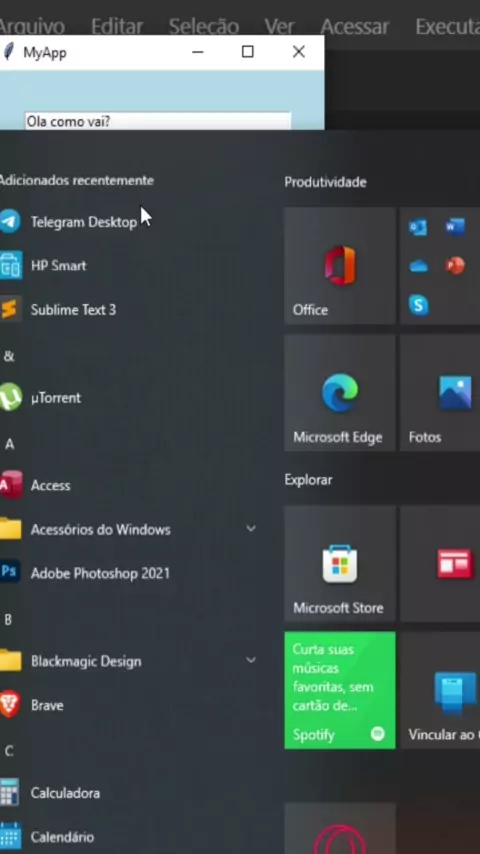Open the Calendário icon
480x854 pixels.
[x=10, y=836]
